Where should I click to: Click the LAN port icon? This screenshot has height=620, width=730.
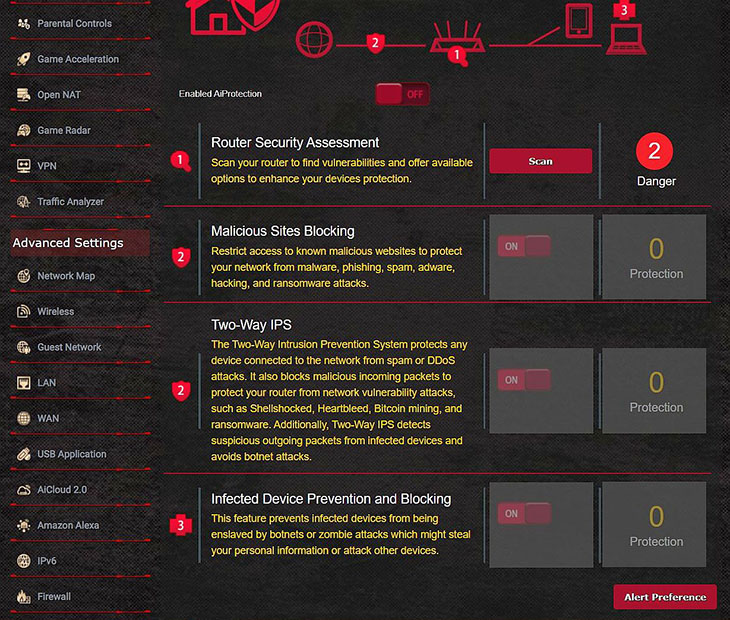click(x=24, y=383)
